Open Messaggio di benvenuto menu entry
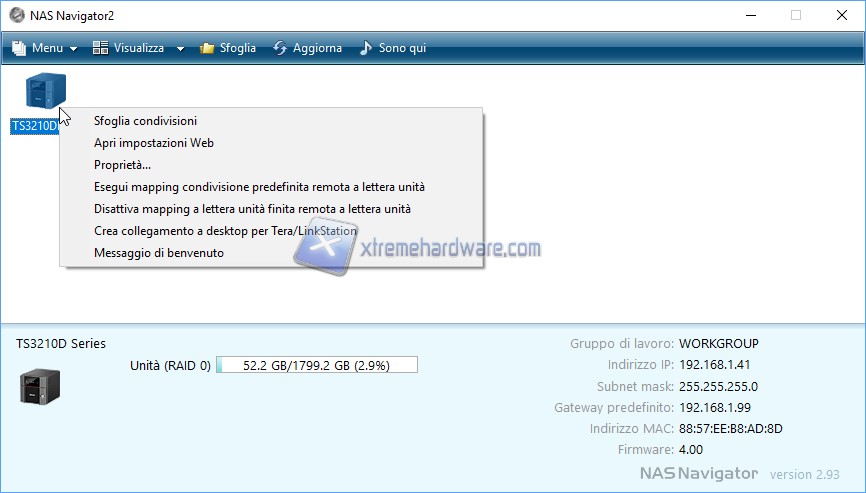The image size is (866, 493). 158,253
